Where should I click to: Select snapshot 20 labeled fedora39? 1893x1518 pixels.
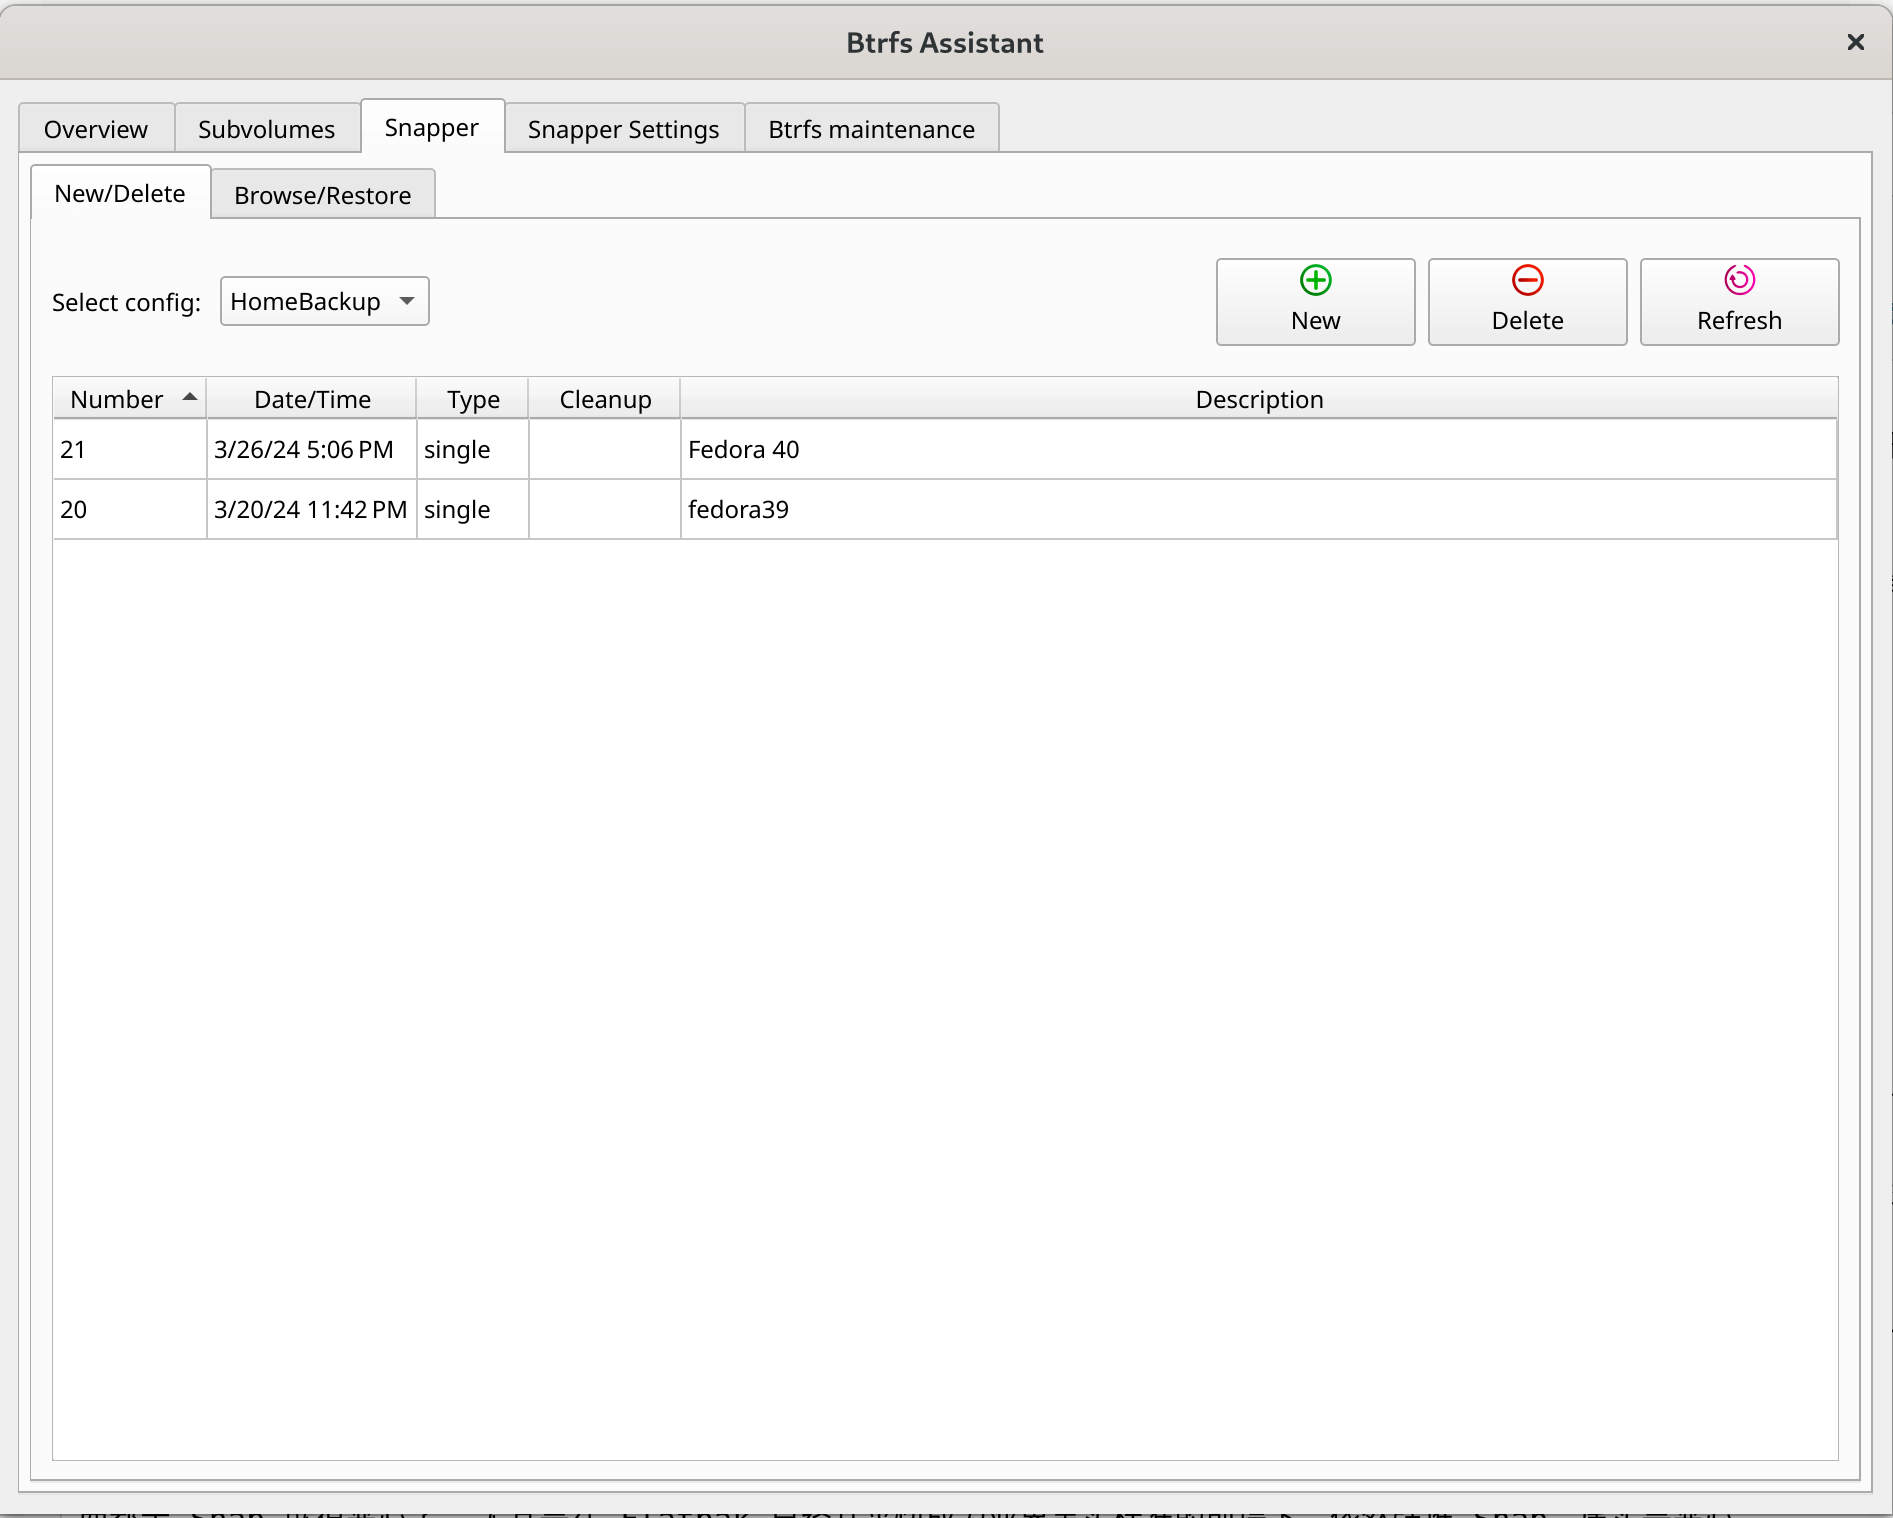click(x=738, y=509)
